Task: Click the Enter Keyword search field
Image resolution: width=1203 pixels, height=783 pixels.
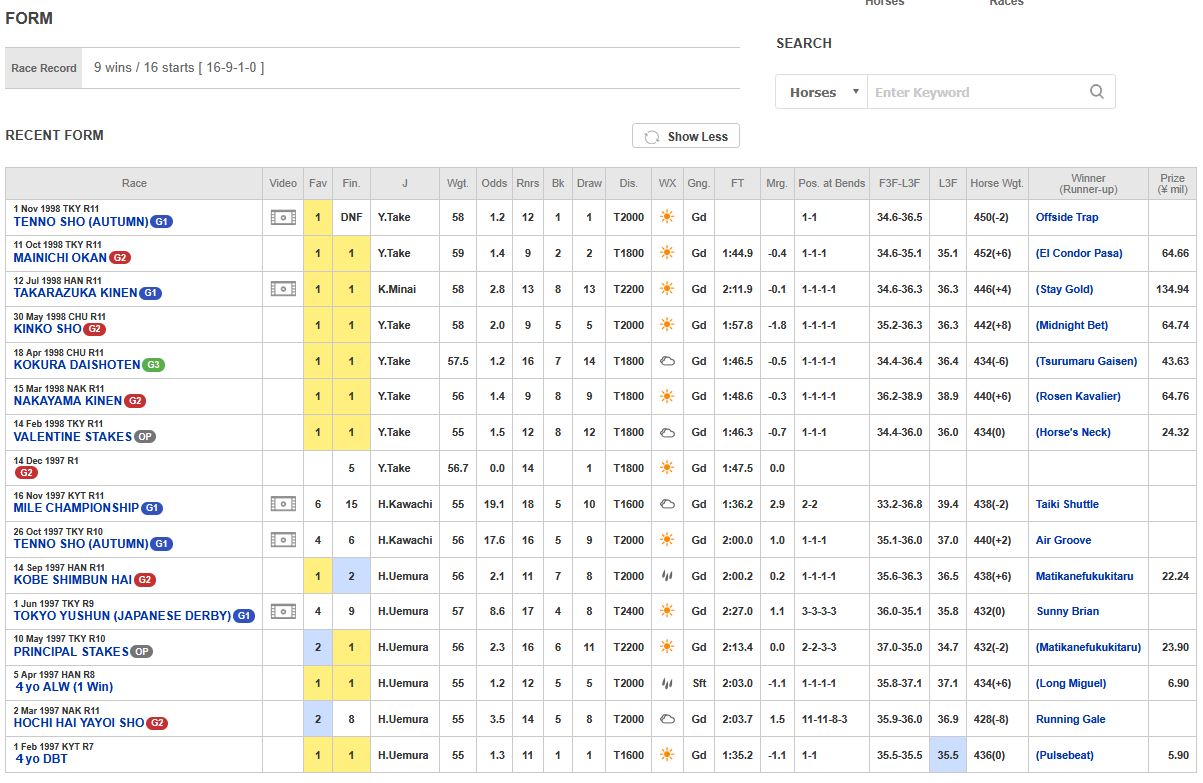Action: click(x=975, y=92)
